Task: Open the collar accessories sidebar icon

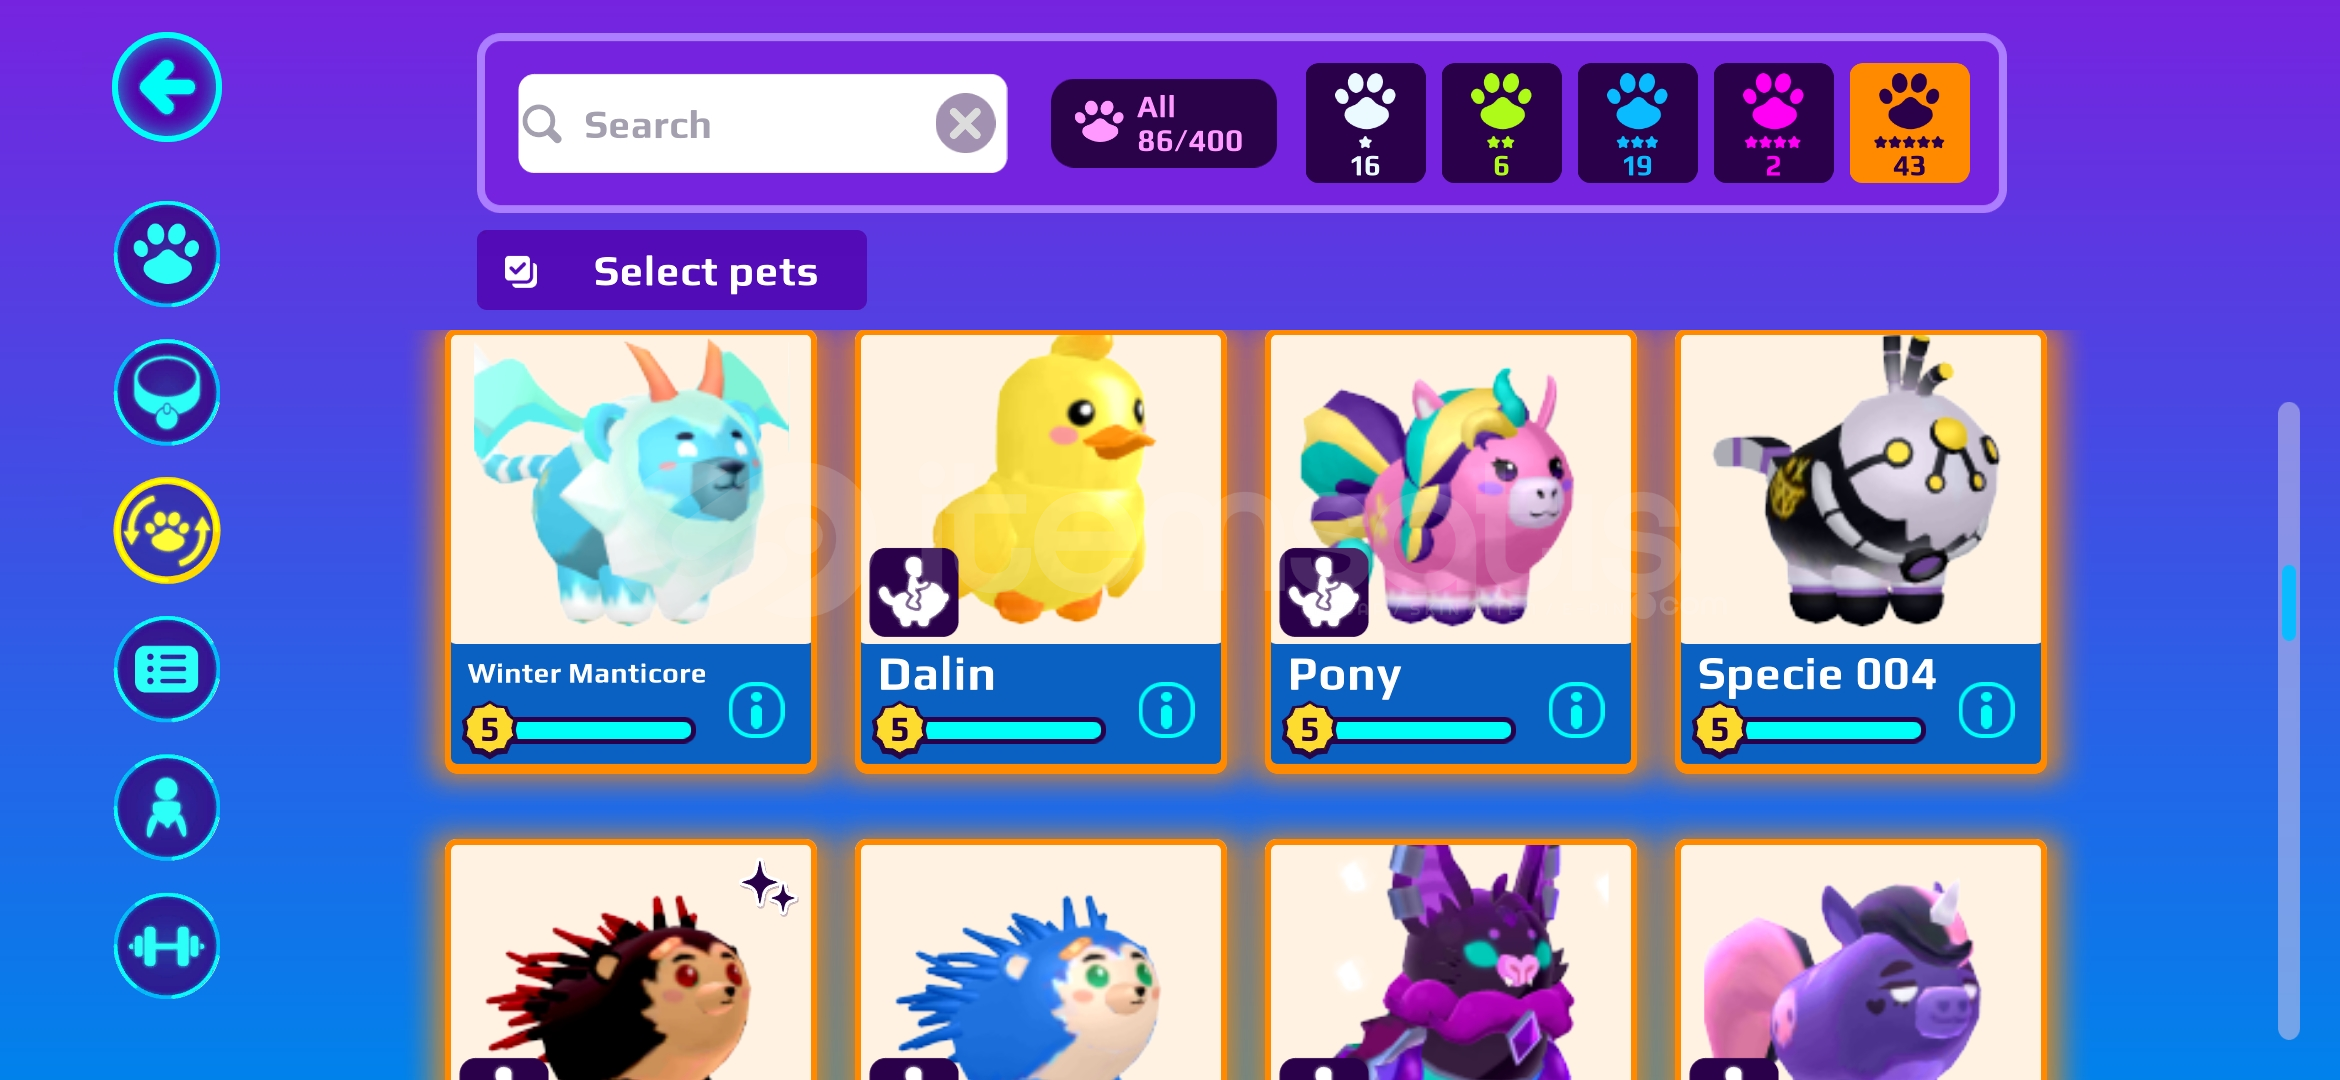Action: 167,392
